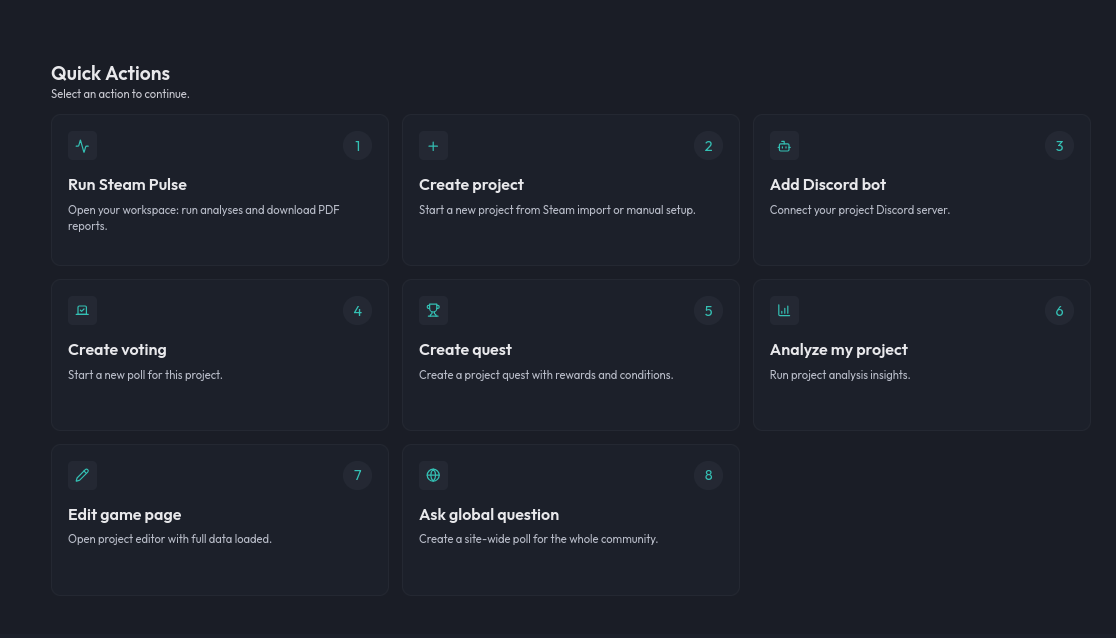Select the robot icon on Add Discord bot
Screen dimensions: 1116x638
[x=784, y=145]
